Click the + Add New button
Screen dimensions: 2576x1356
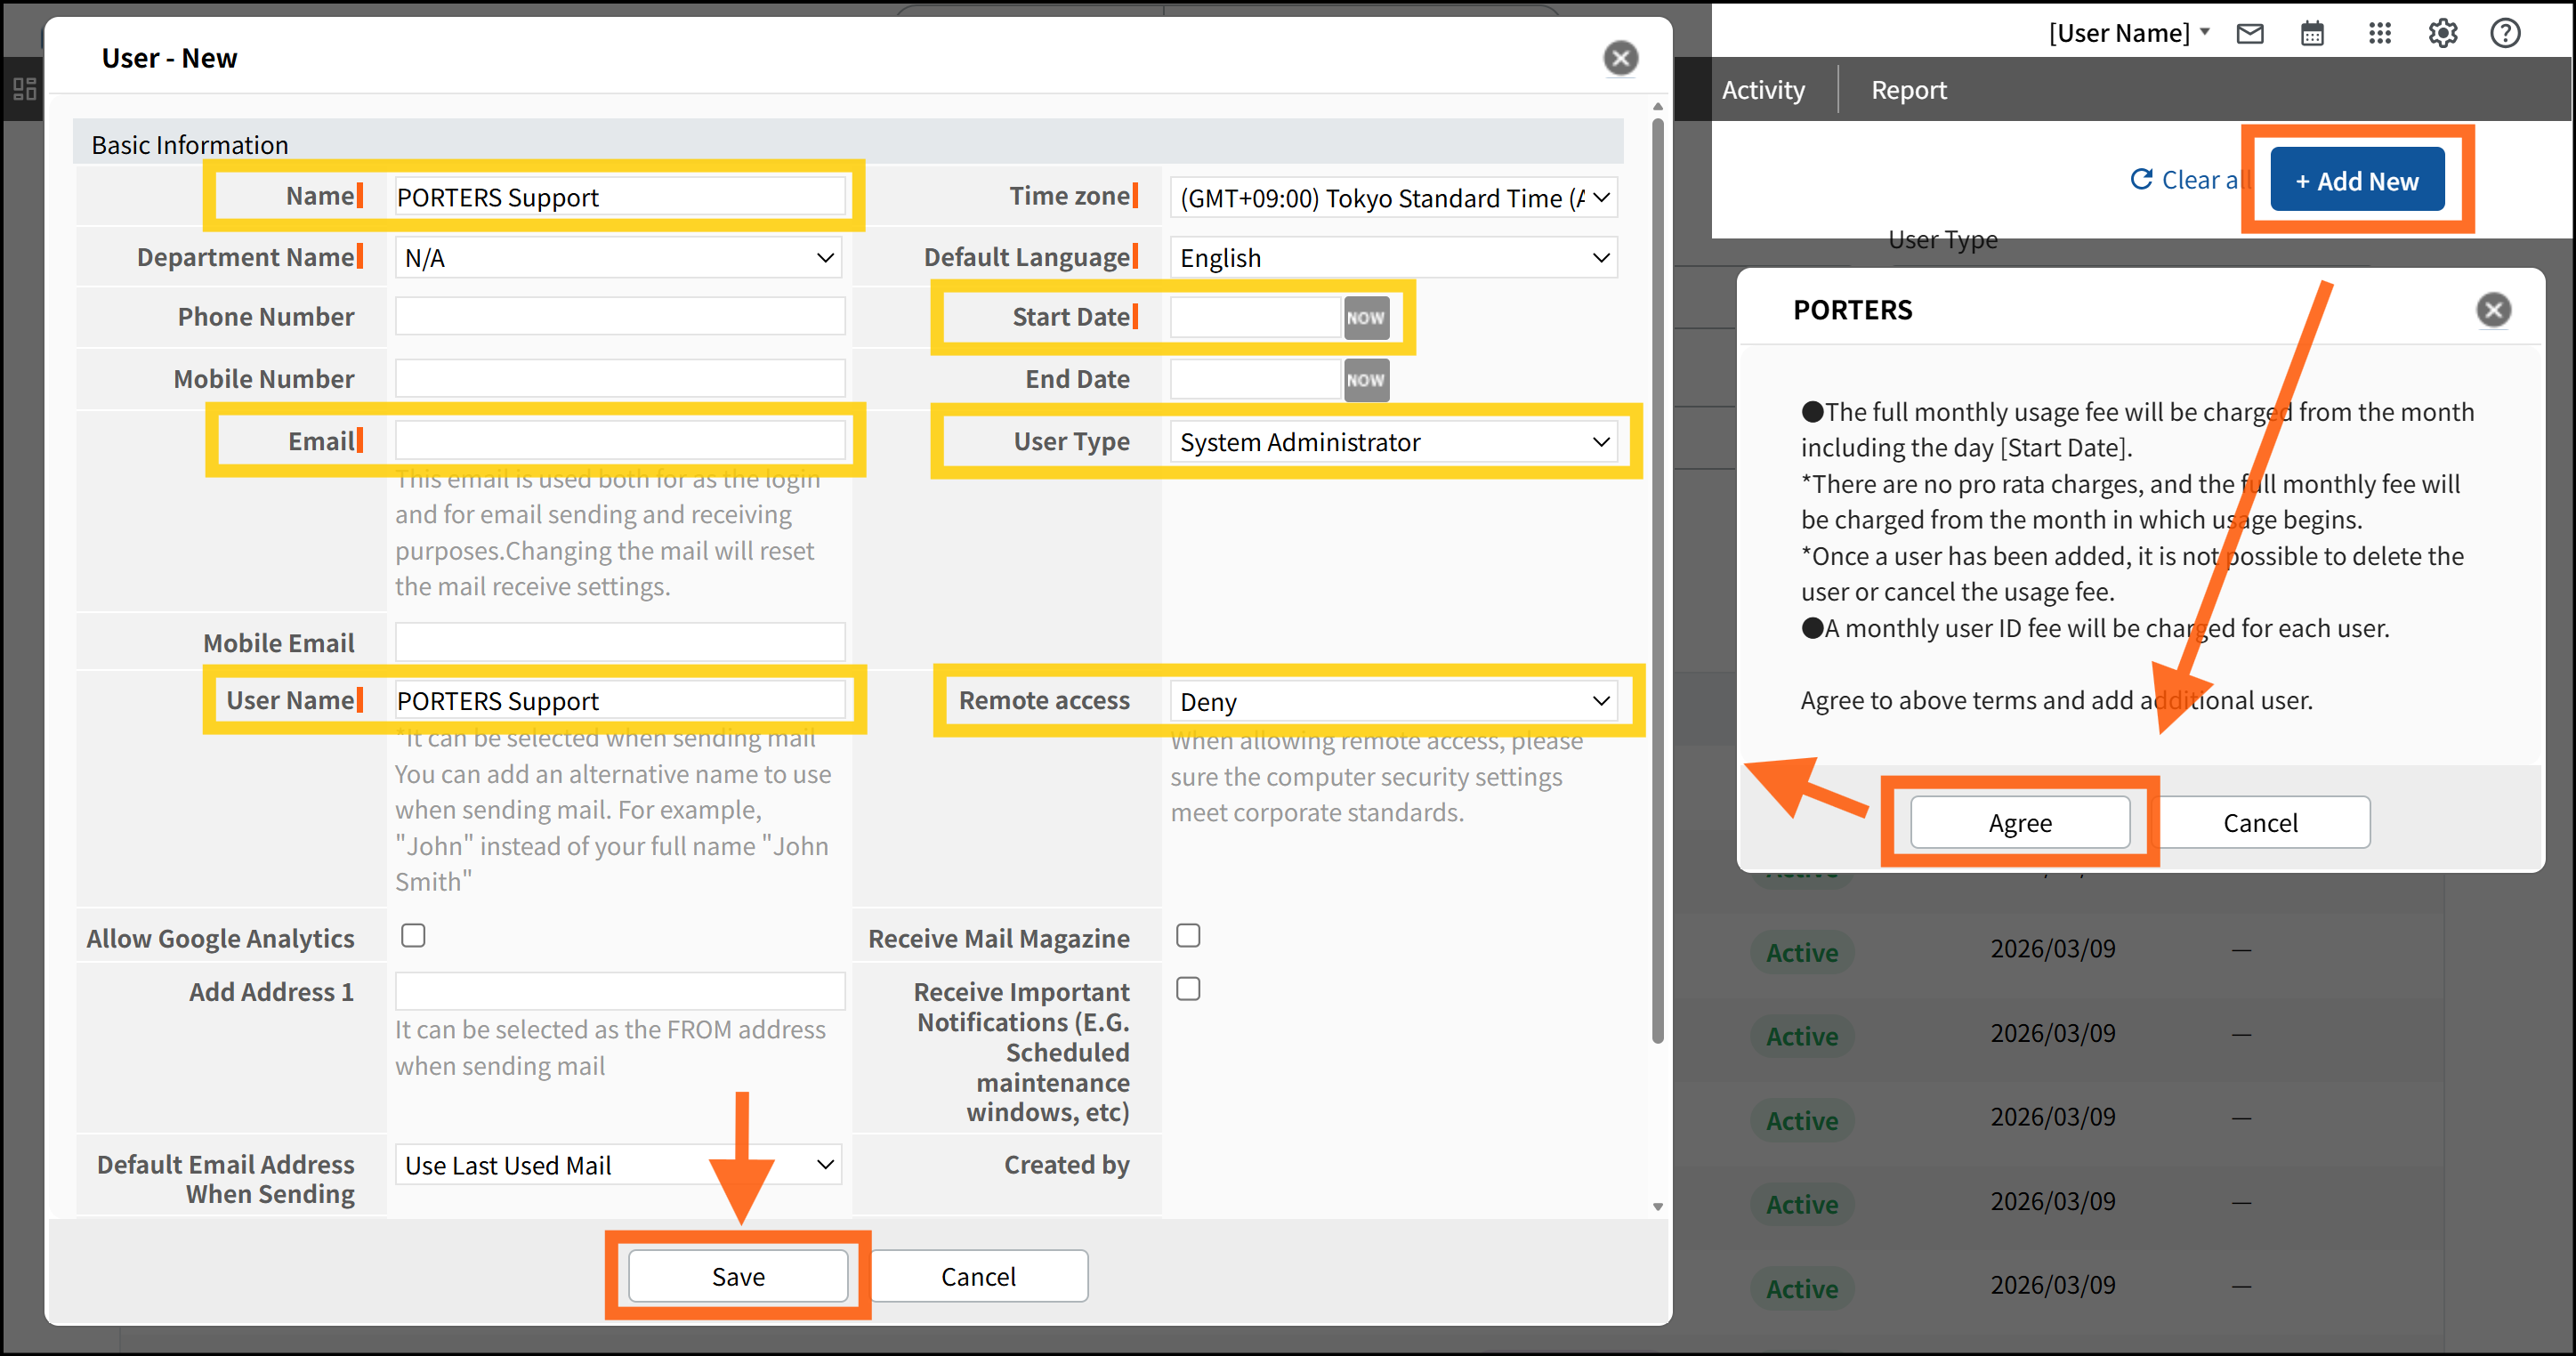pos(2357,180)
